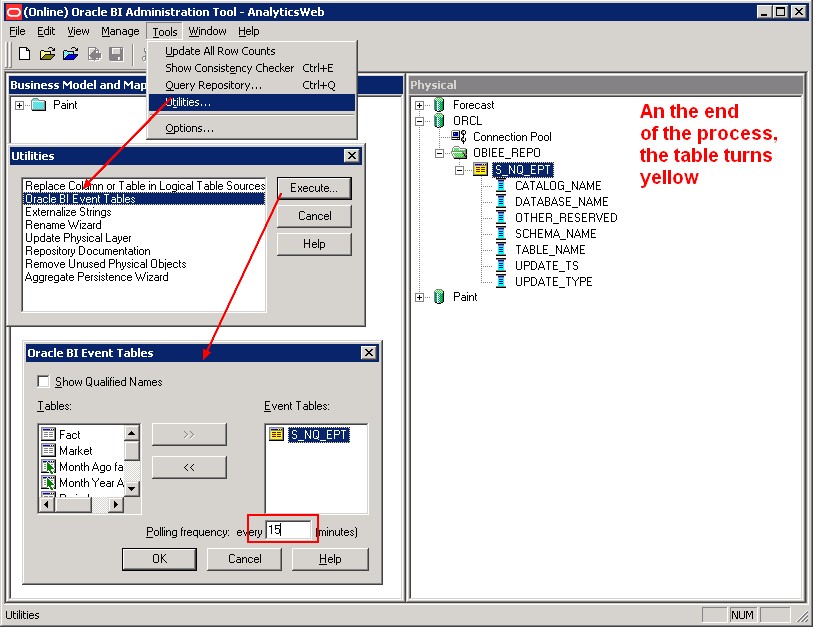The width and height of the screenshot is (813, 627).
Task: Open the File menu
Action: pyautogui.click(x=17, y=32)
